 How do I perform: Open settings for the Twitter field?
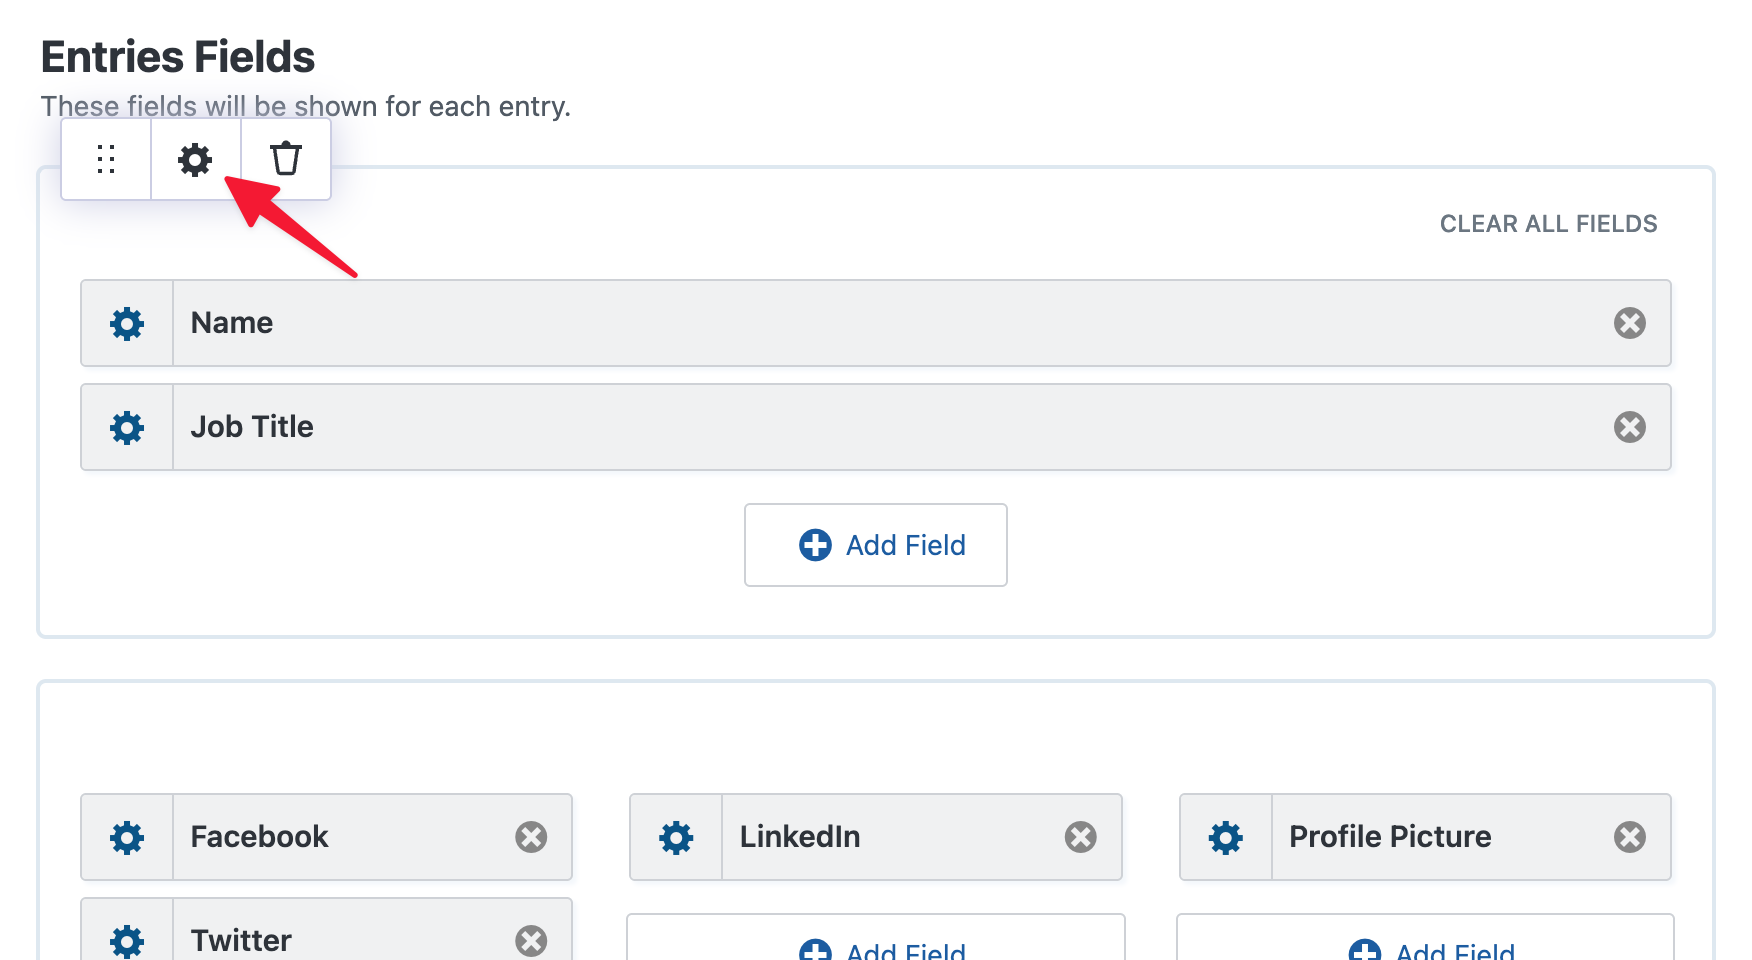tap(126, 940)
